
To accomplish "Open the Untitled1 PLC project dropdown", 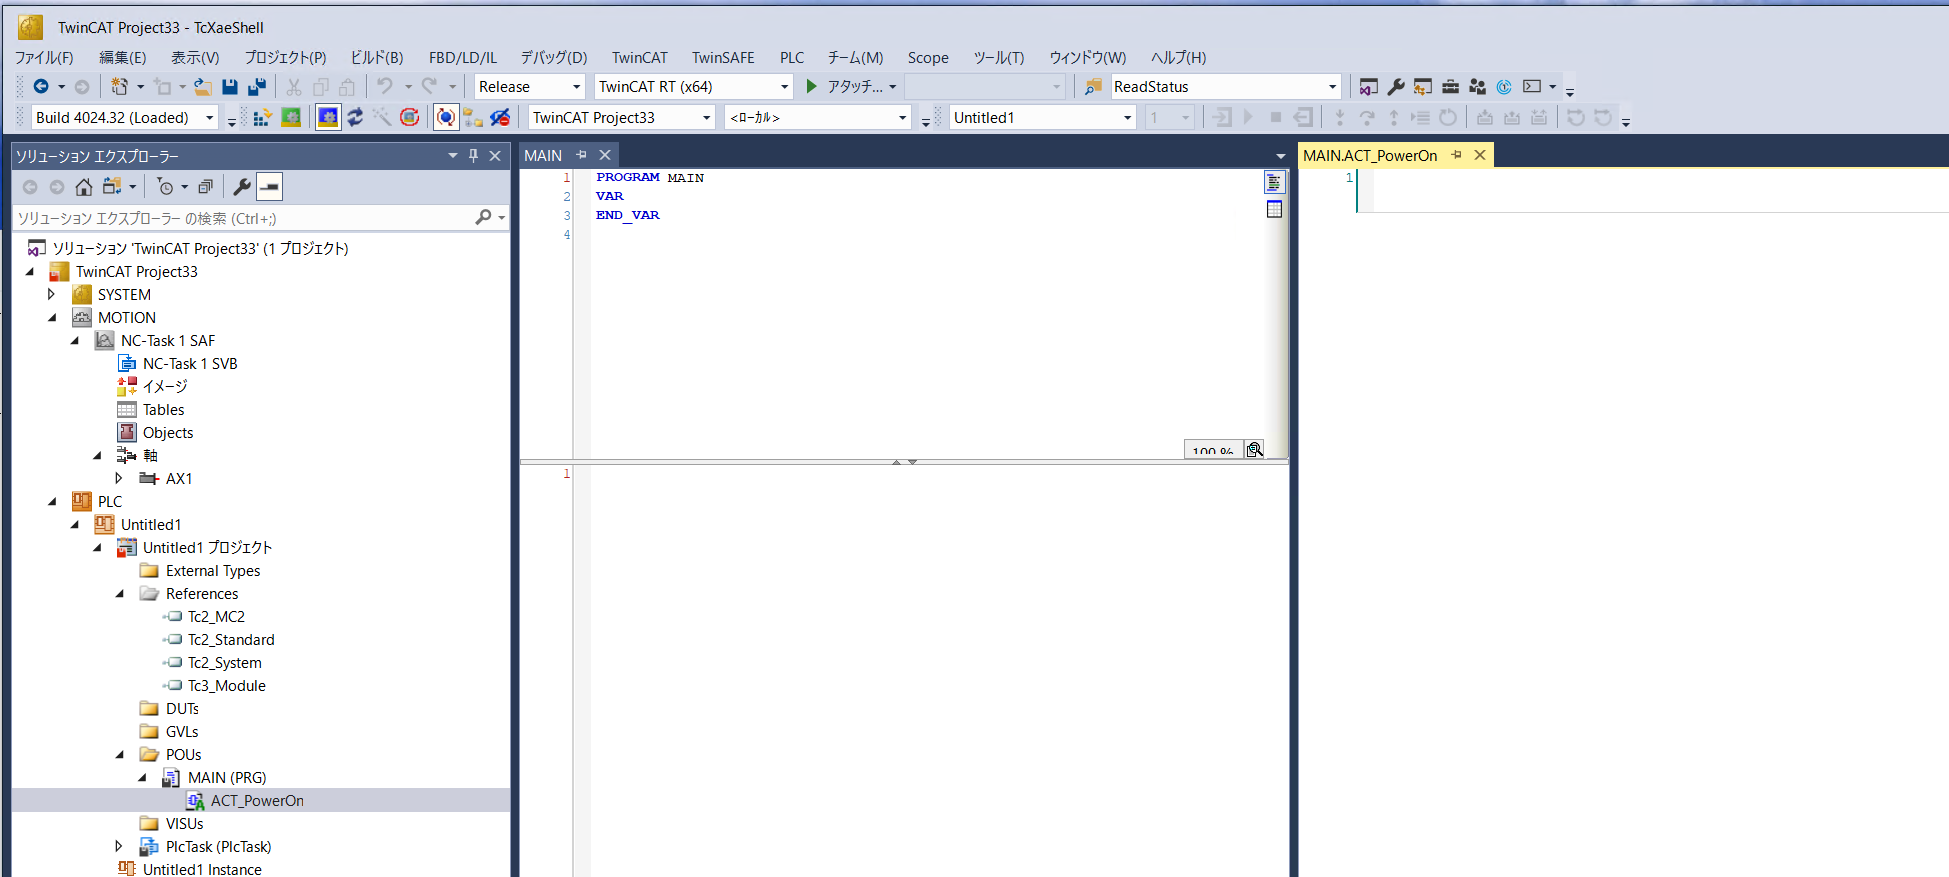I will (x=1127, y=118).
